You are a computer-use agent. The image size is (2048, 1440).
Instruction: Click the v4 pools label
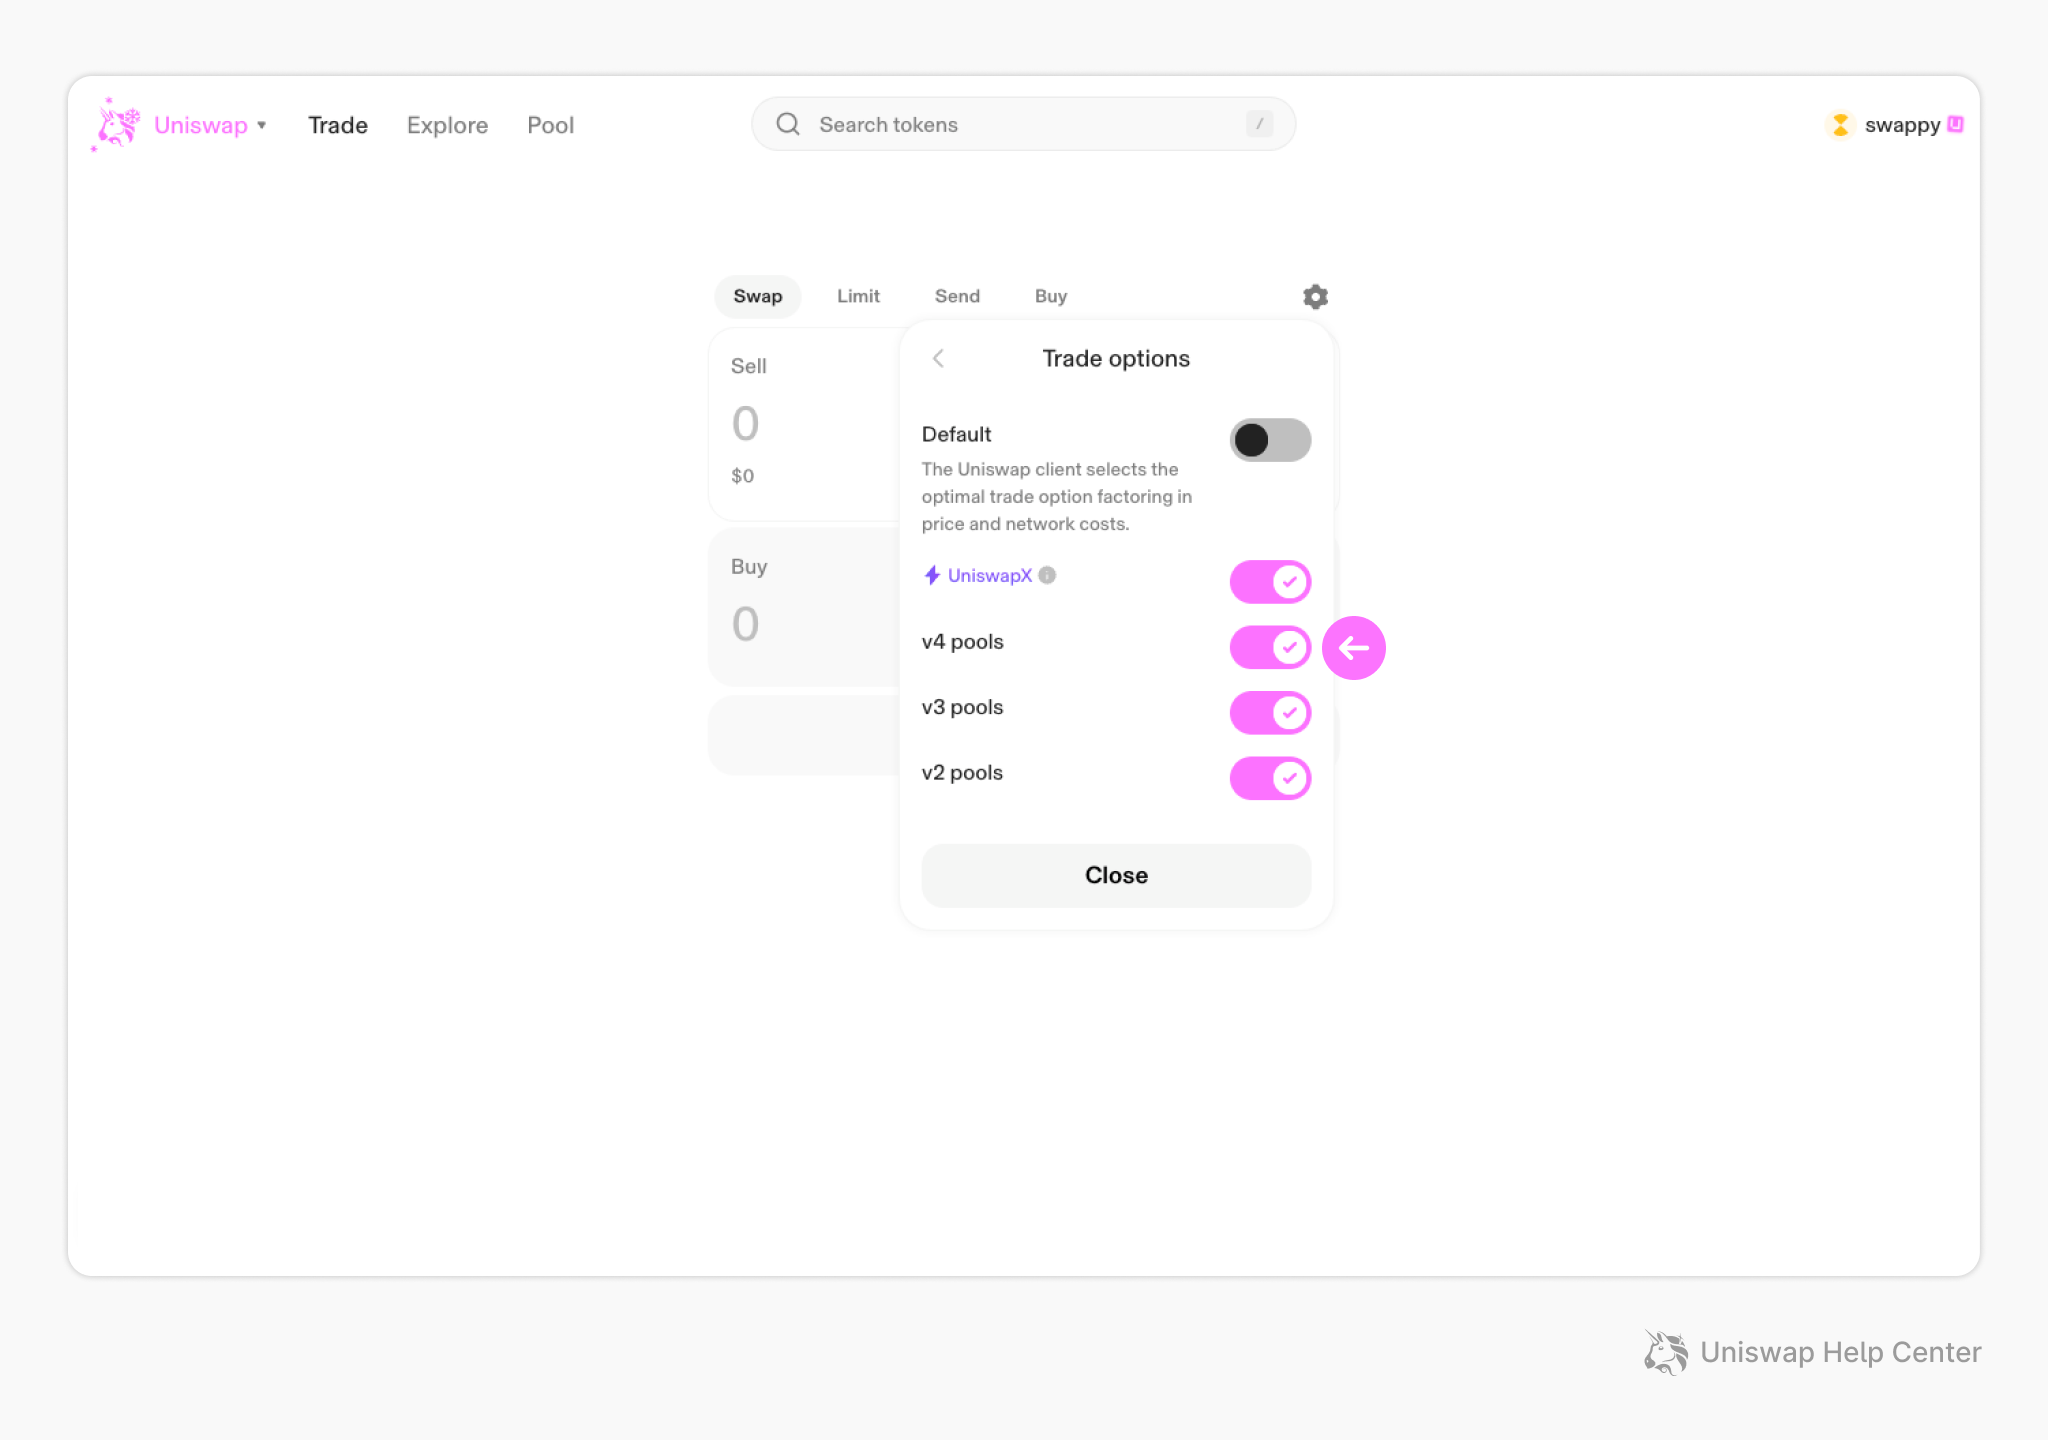[962, 642]
